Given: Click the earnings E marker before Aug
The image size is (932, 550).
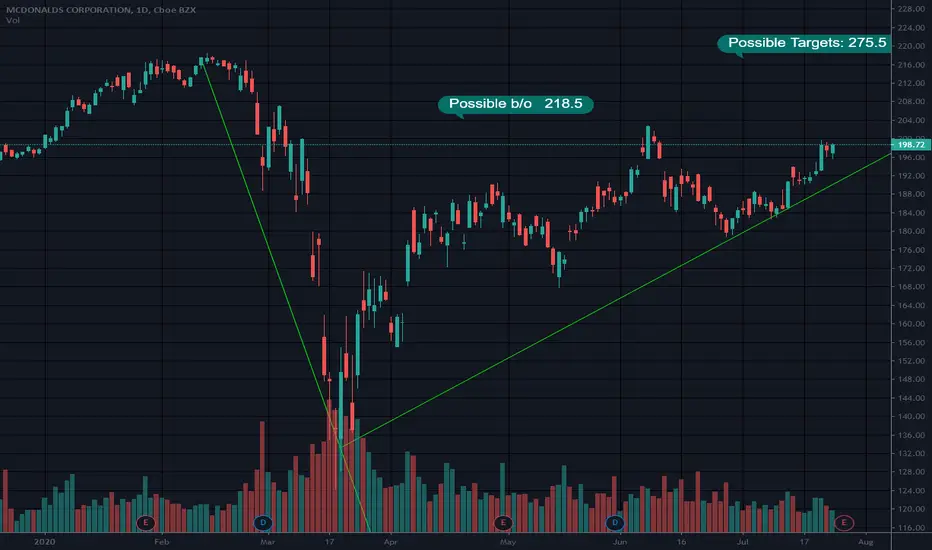Looking at the screenshot, I should 843,523.
